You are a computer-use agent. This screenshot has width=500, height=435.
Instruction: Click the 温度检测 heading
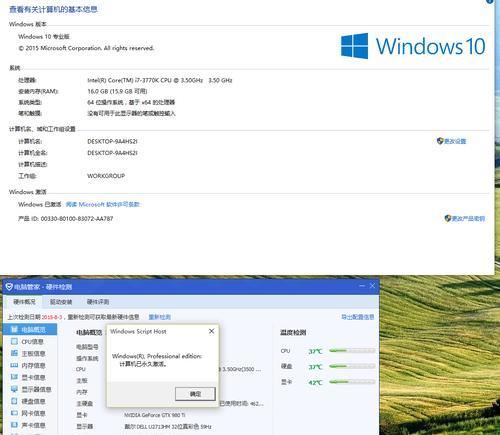[x=293, y=332]
